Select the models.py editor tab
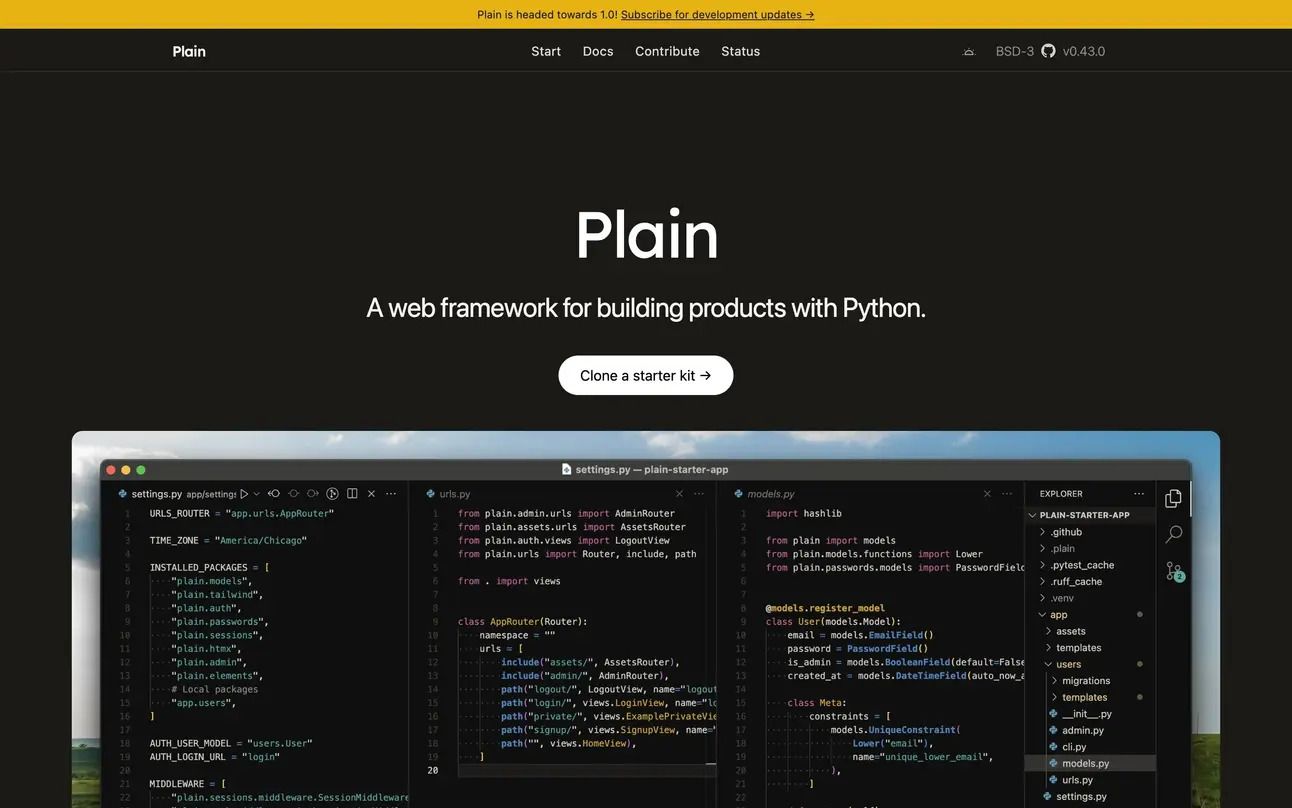The height and width of the screenshot is (808, 1292). [764, 494]
